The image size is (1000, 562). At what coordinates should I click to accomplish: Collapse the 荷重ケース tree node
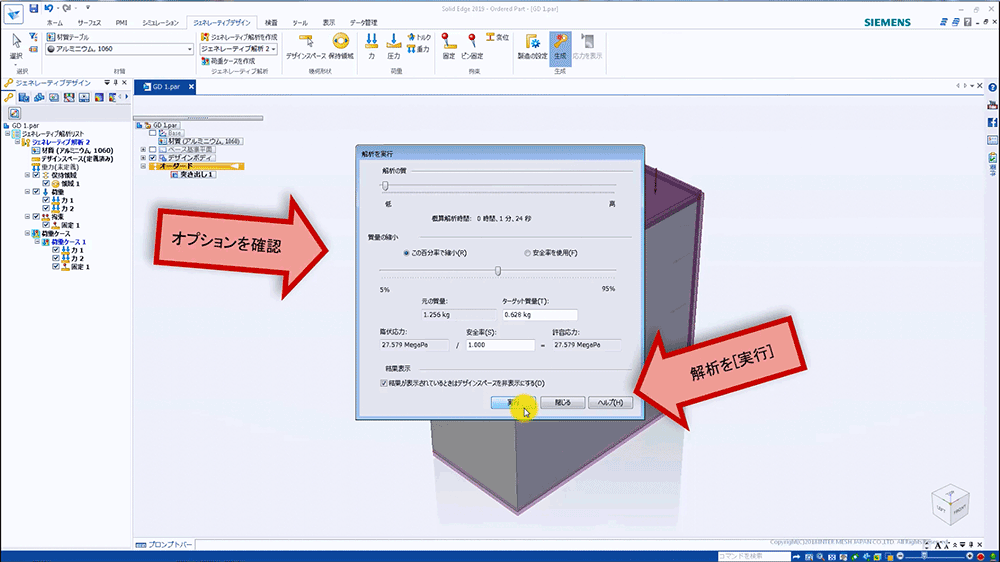pos(27,233)
